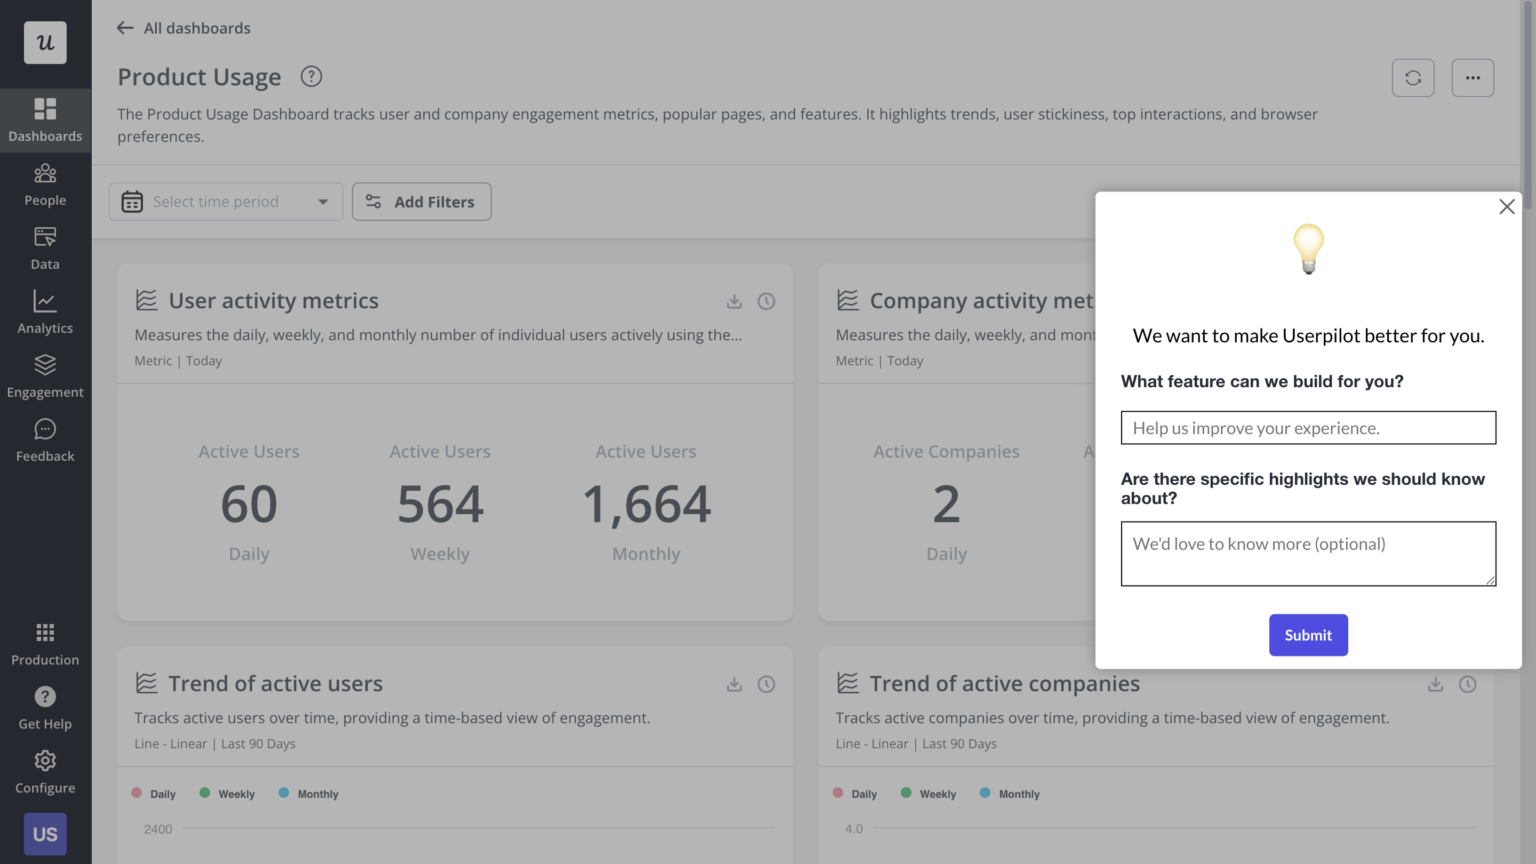Download the User activity metrics report
The width and height of the screenshot is (1536, 864).
(x=734, y=301)
